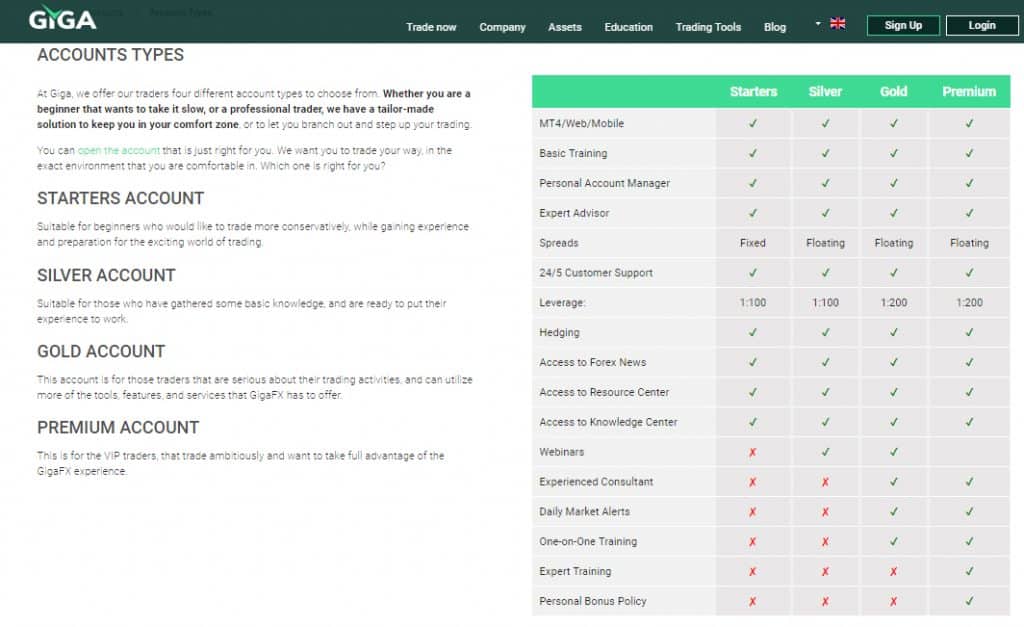Click the 'Webinars' row label
The image size is (1024, 627).
[x=562, y=452]
